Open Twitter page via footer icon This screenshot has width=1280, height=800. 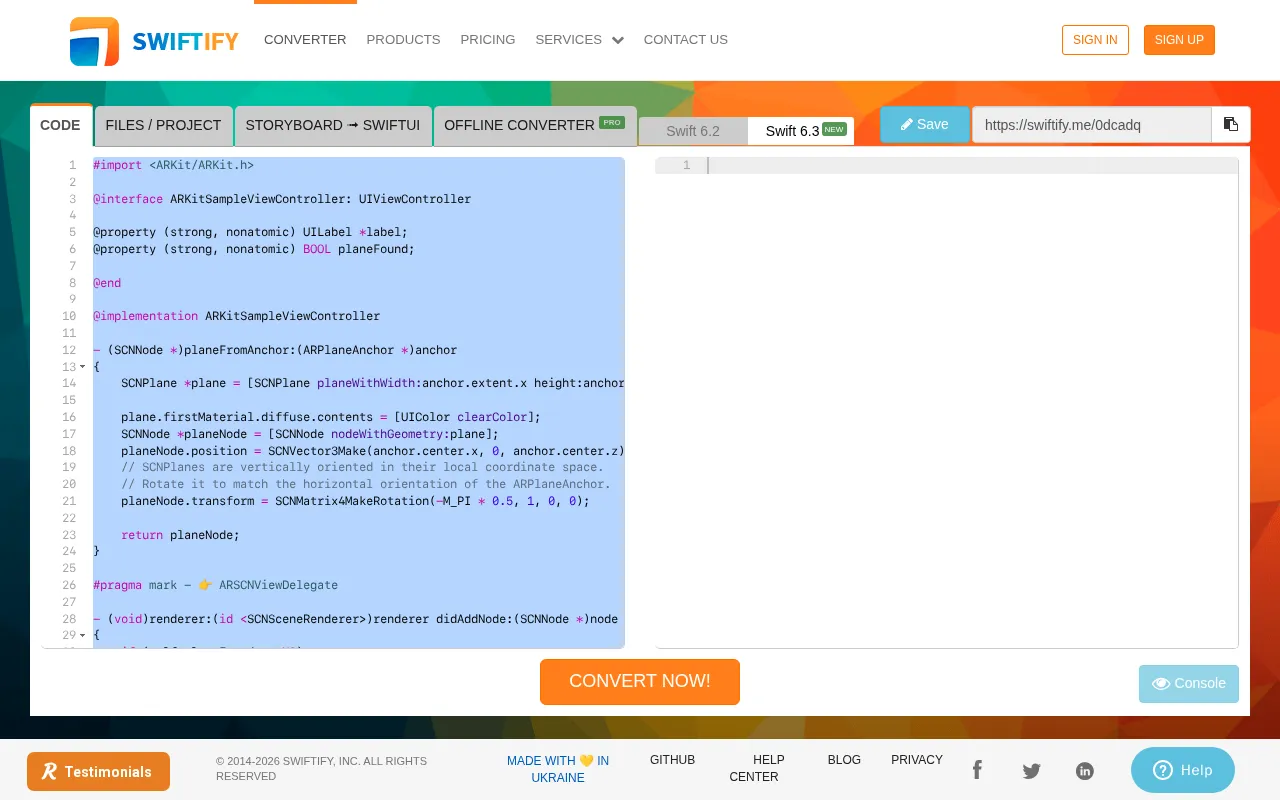click(1031, 771)
